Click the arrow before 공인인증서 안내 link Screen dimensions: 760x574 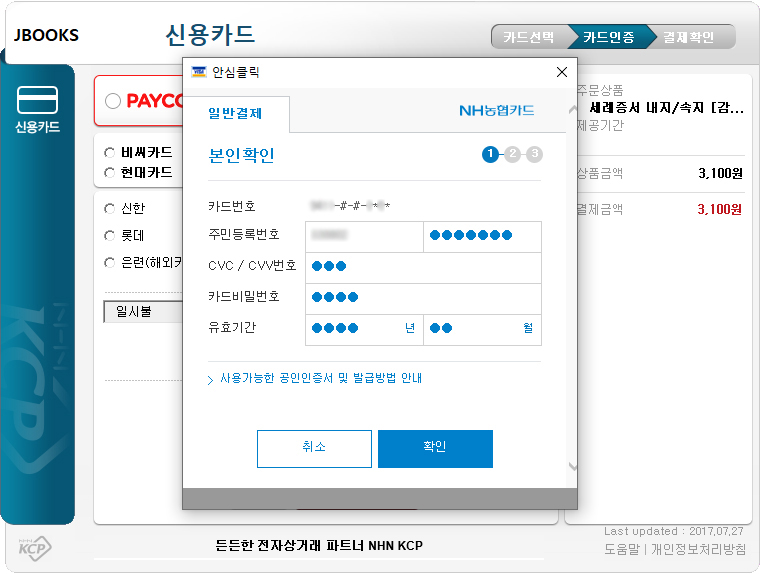point(210,380)
